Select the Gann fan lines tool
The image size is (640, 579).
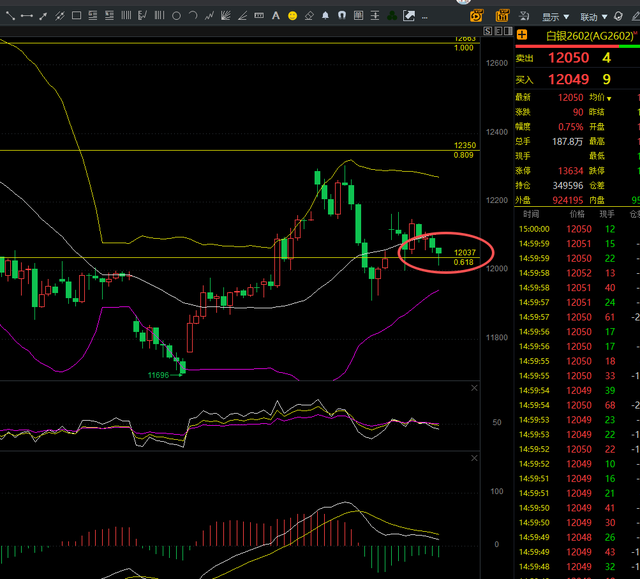[226, 16]
